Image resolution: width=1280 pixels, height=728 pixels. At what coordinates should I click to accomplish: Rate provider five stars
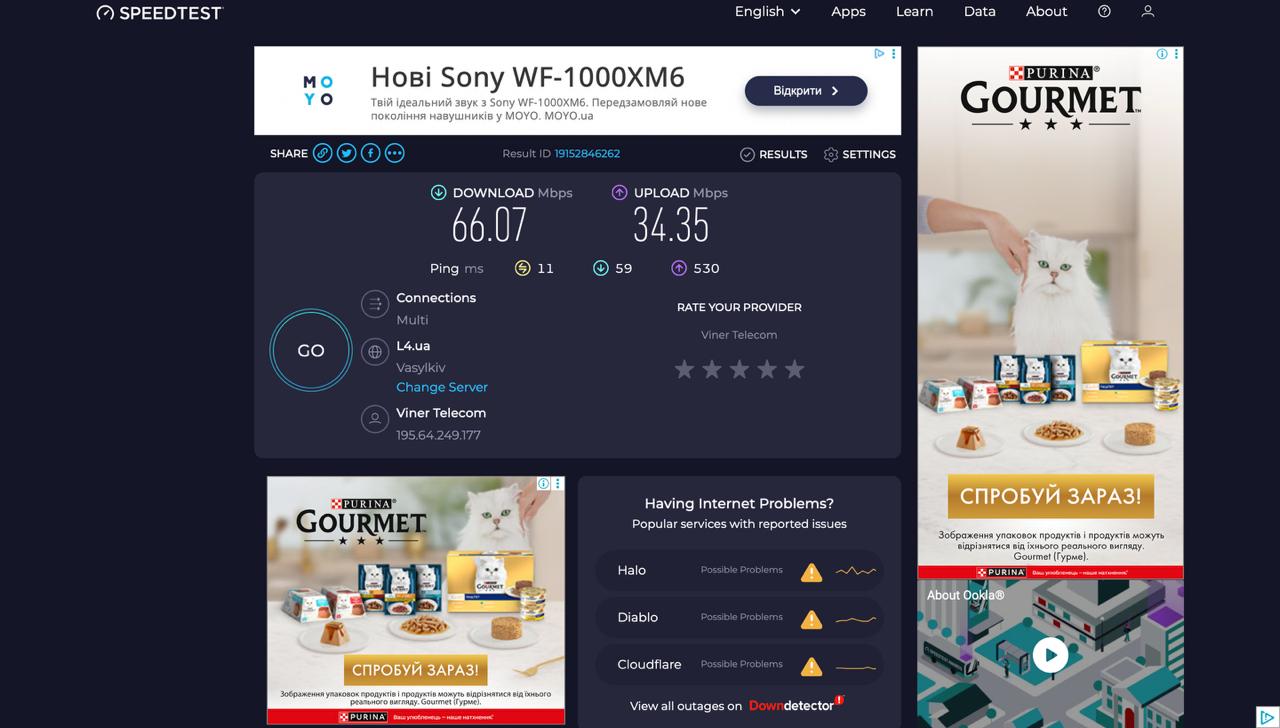[794, 370]
